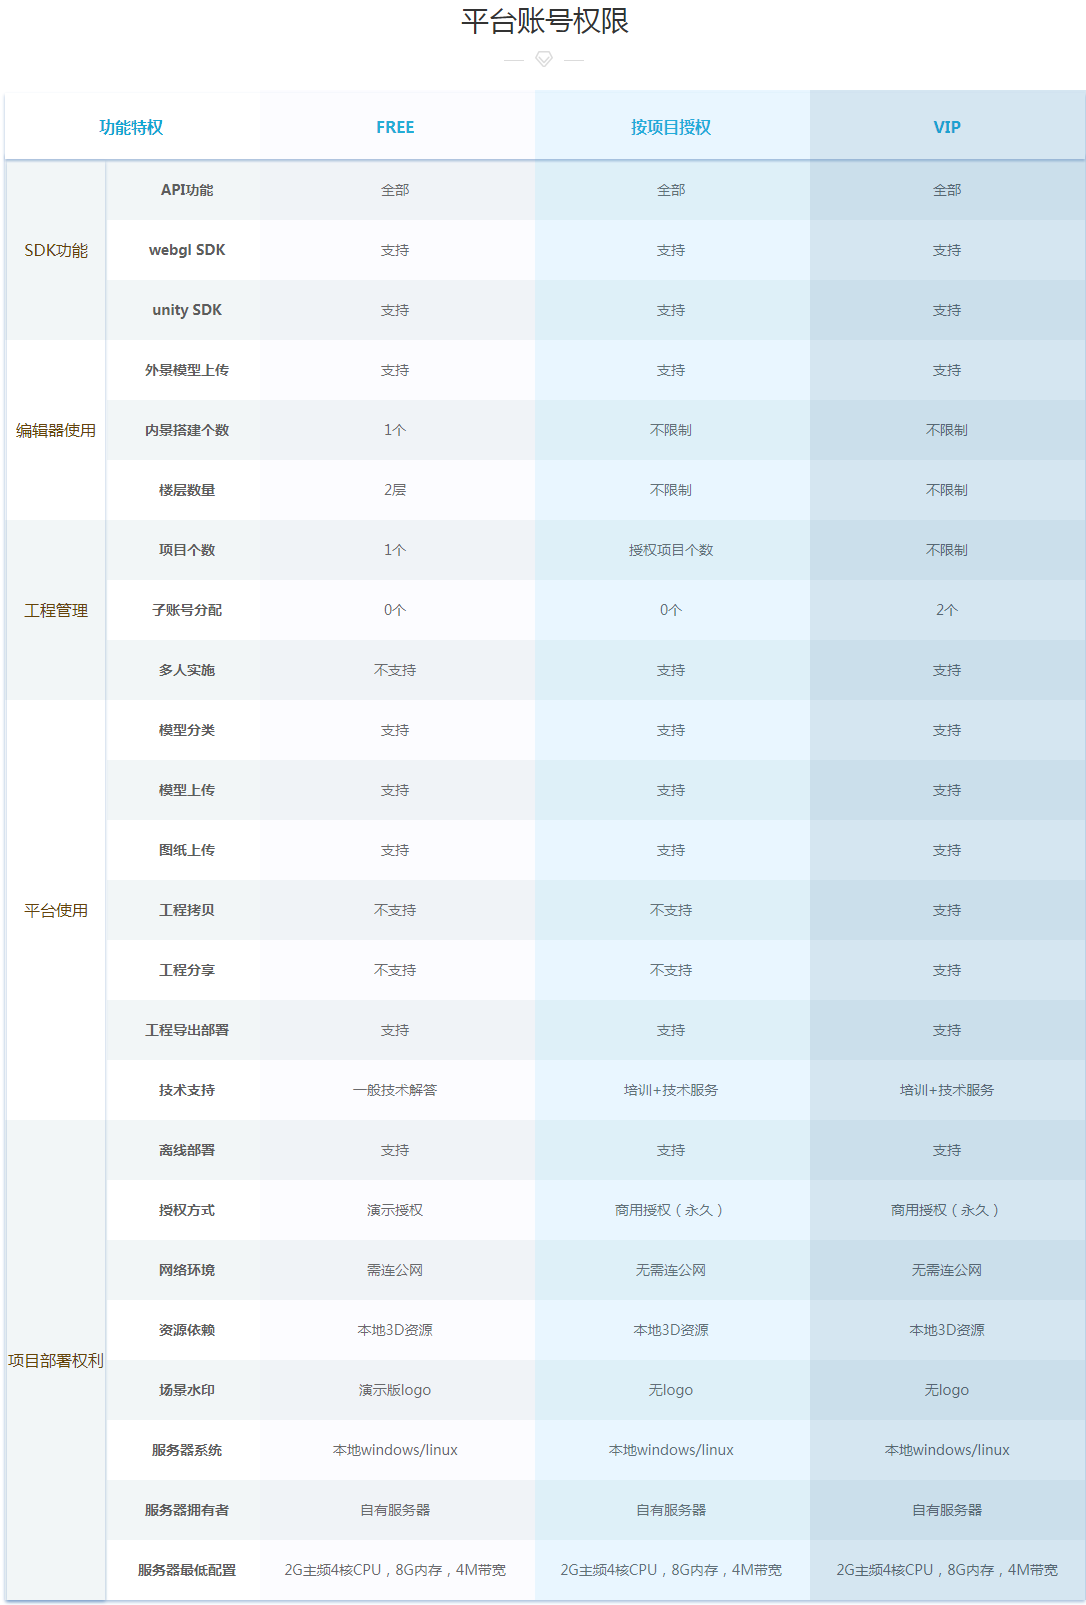Screen dimensions: 1086x1605
Task: Select the VIP plan column header
Action: pos(947,127)
